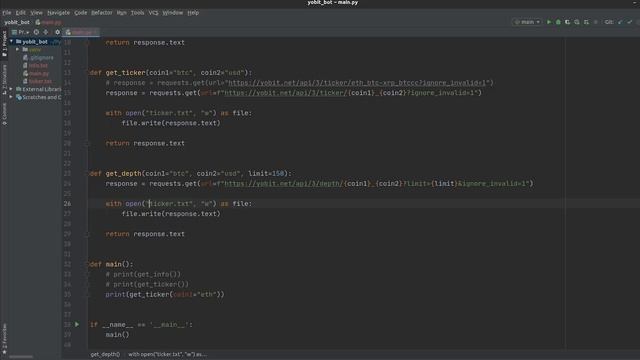The height and width of the screenshot is (360, 640).
Task: Click the .gitignore file icon in project tree
Action: tap(25, 58)
